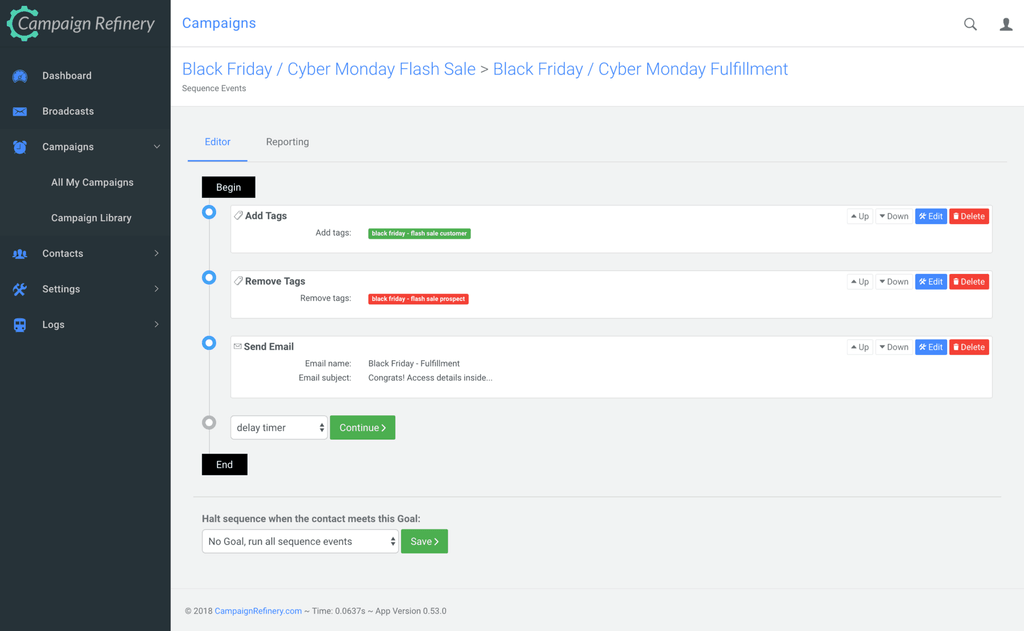Image resolution: width=1024 pixels, height=631 pixels.
Task: Expand the Contacts sidebar chevron
Action: (157, 253)
